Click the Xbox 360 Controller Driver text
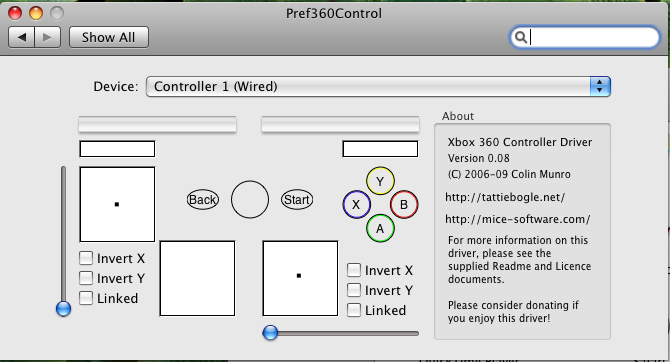 coord(520,142)
